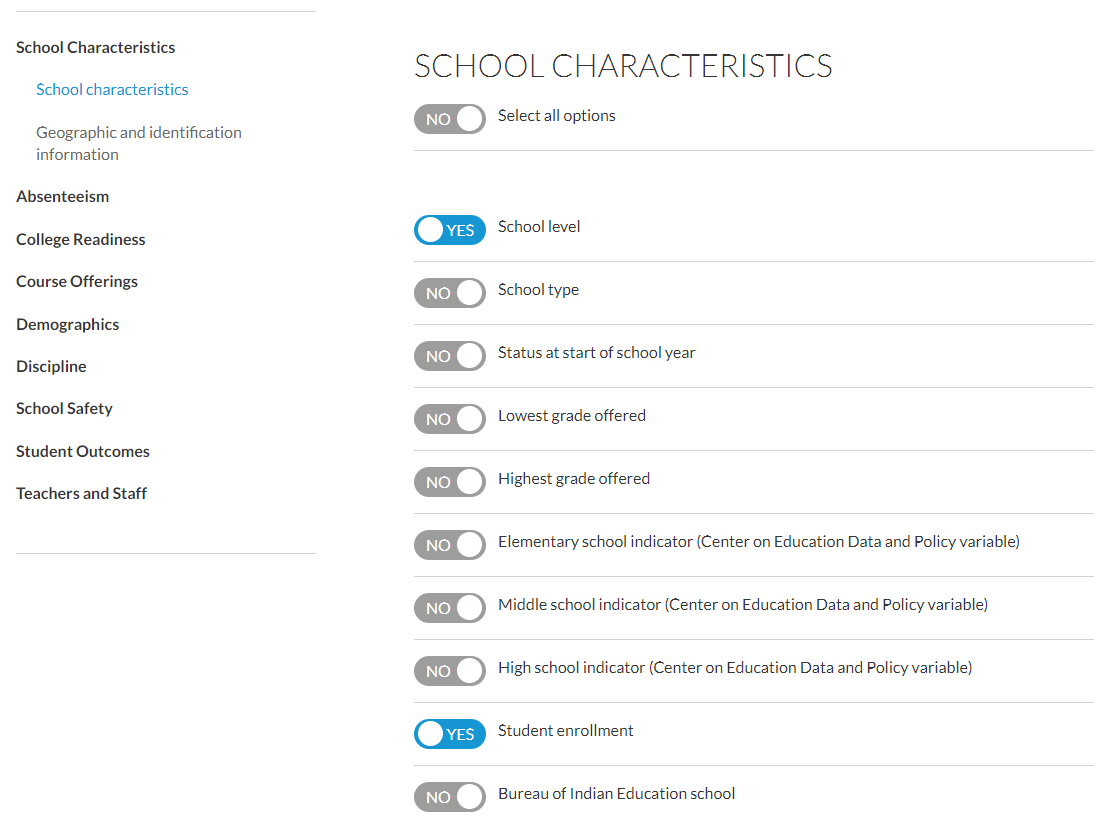Turn off the School level toggle
The image size is (1118, 821).
pos(449,230)
